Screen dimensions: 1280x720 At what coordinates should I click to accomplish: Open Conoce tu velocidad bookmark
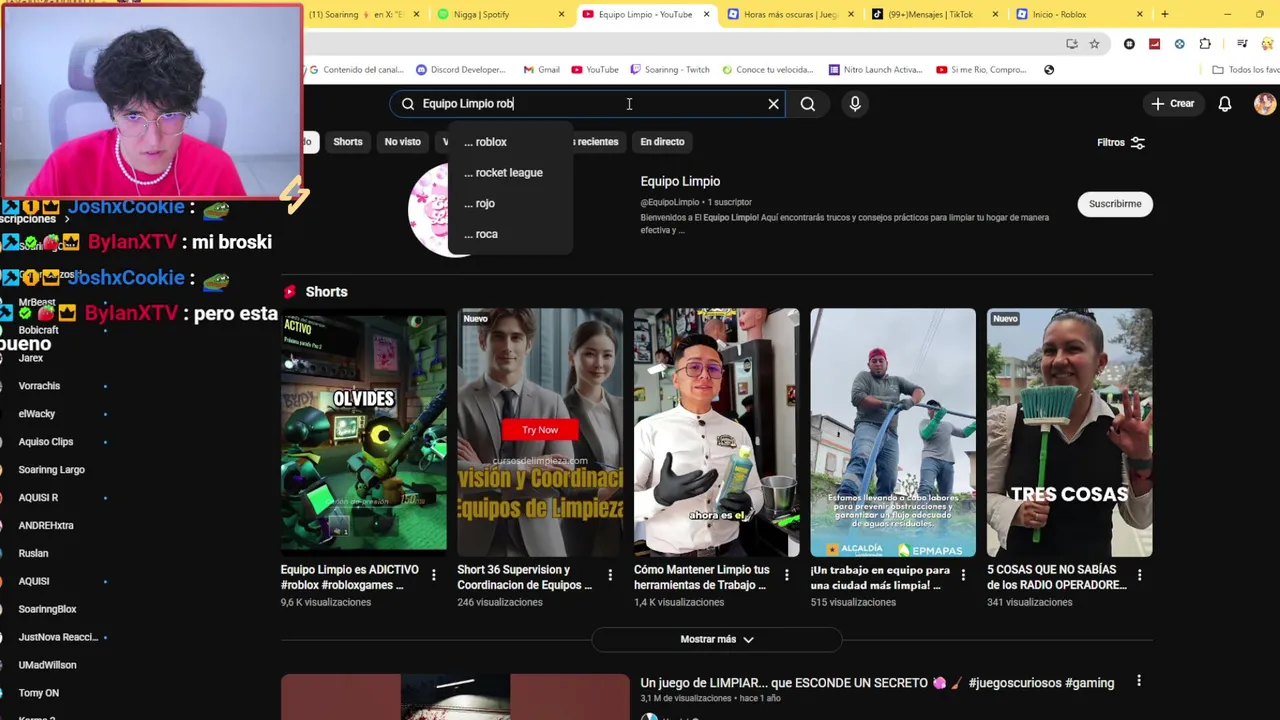click(x=766, y=70)
